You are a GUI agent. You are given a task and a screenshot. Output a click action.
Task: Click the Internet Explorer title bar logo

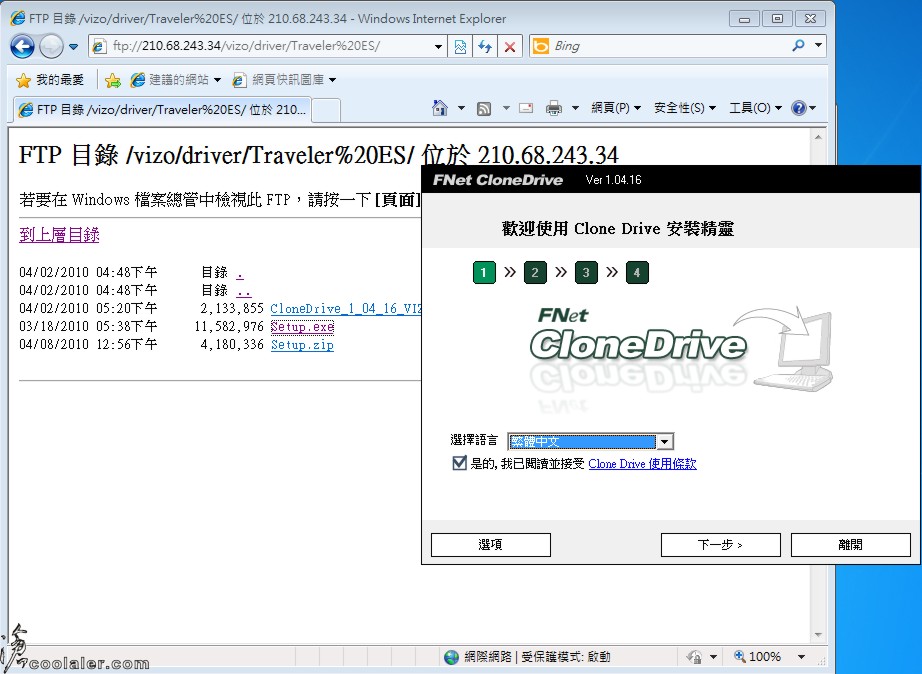pos(18,18)
